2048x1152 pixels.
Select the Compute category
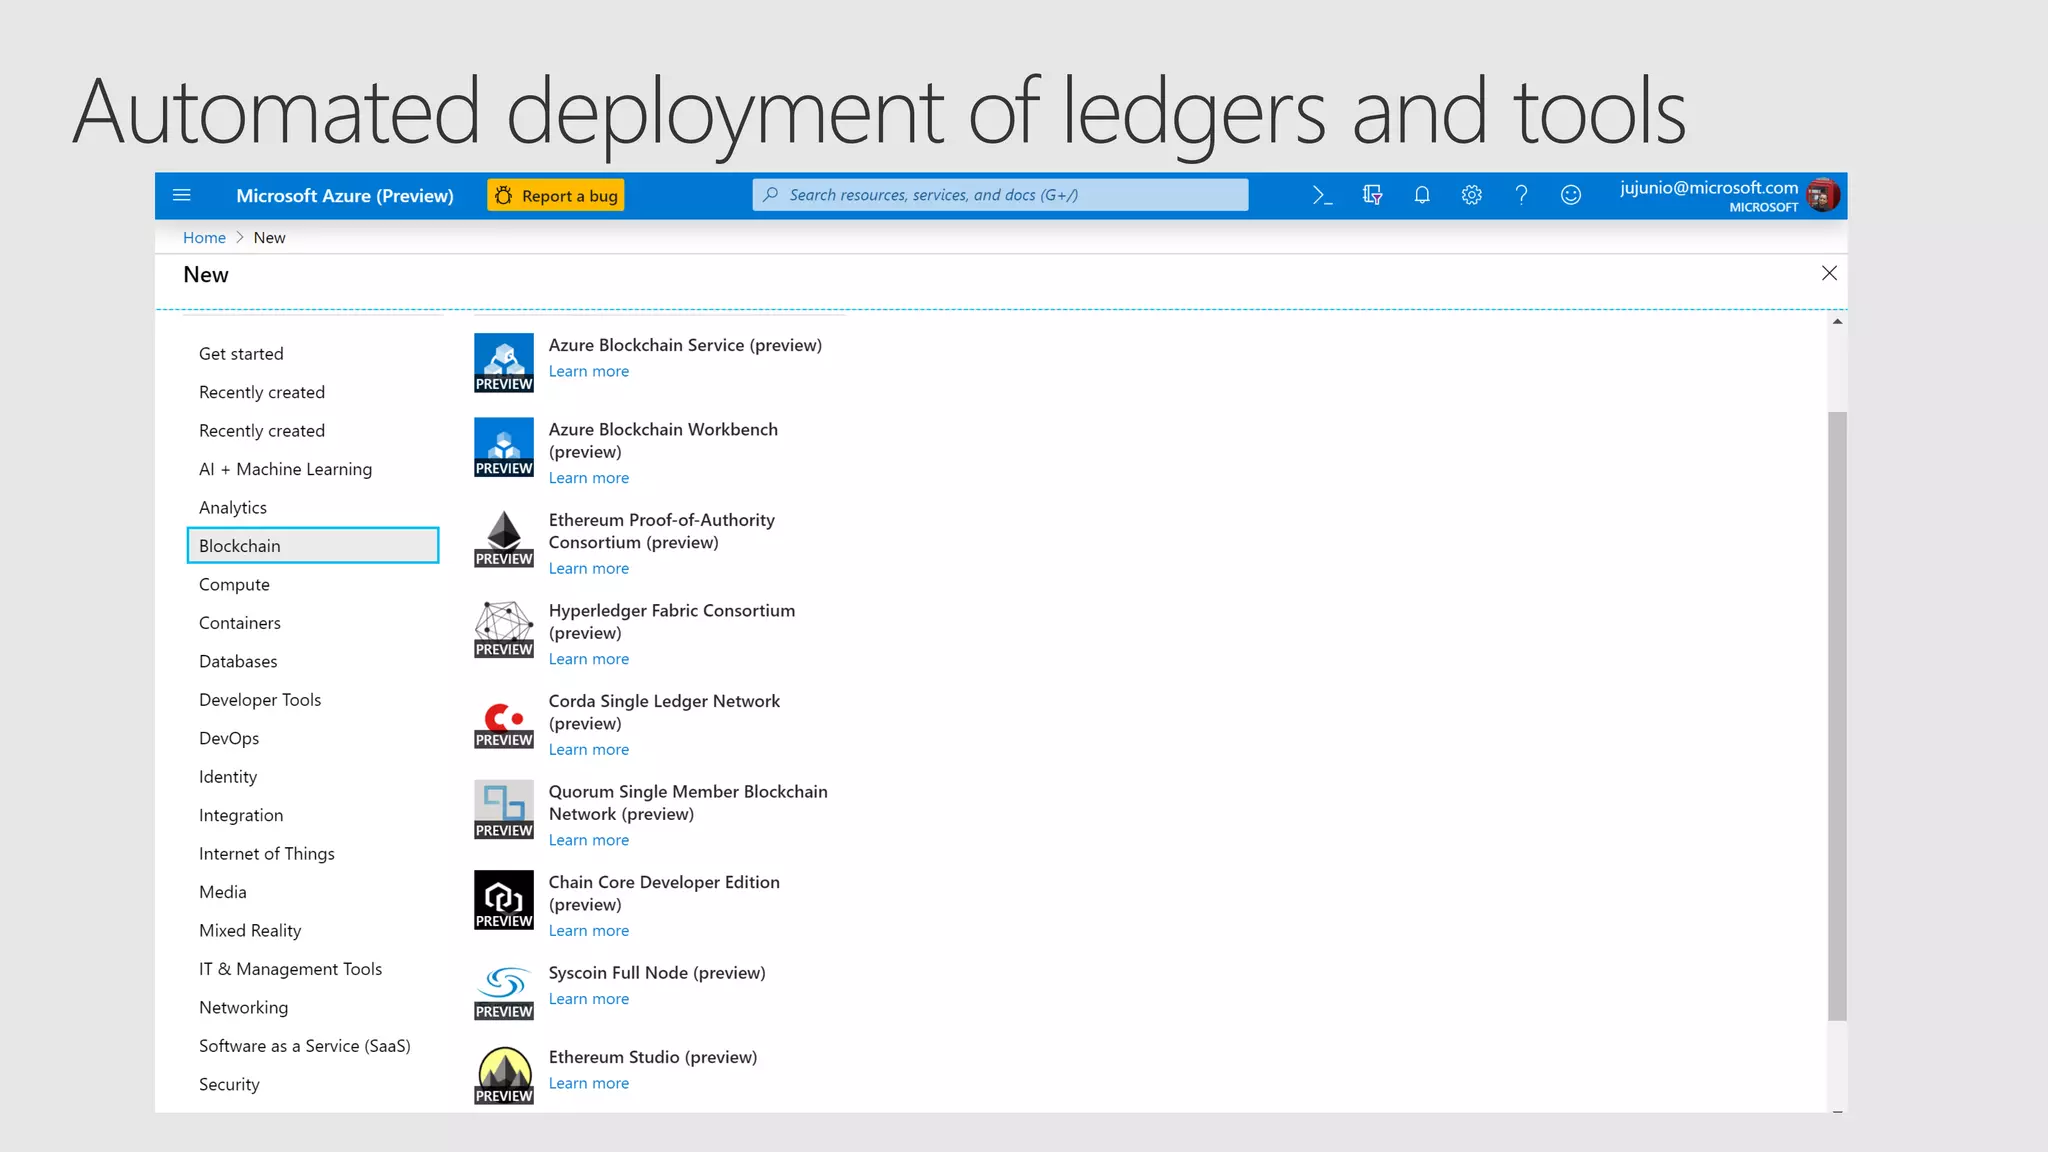pos(234,585)
